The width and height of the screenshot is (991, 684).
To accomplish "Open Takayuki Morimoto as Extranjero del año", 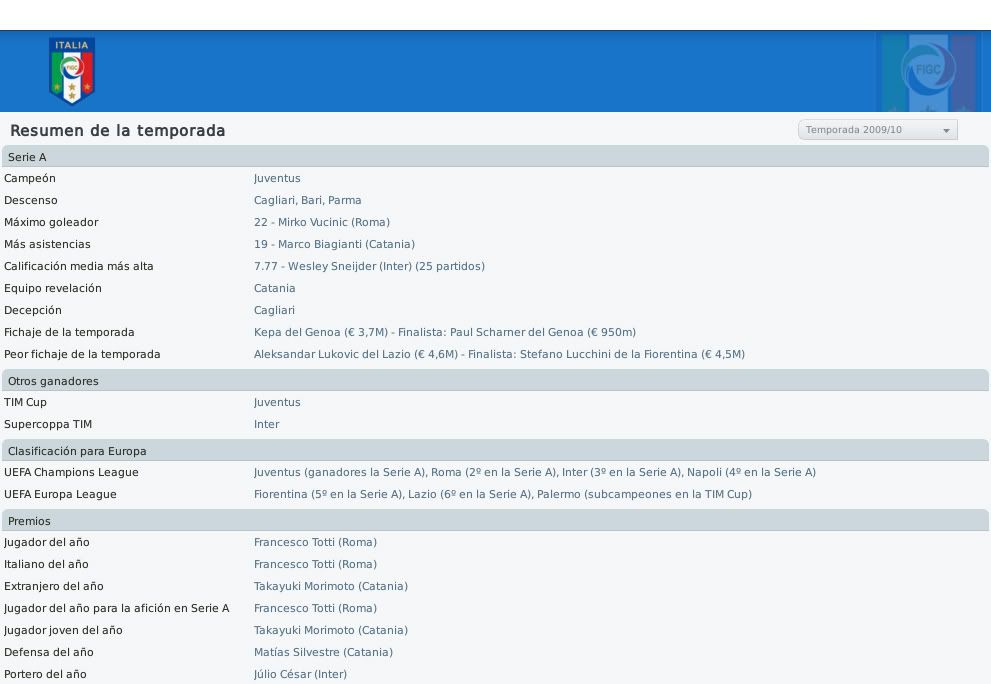I will click(331, 587).
